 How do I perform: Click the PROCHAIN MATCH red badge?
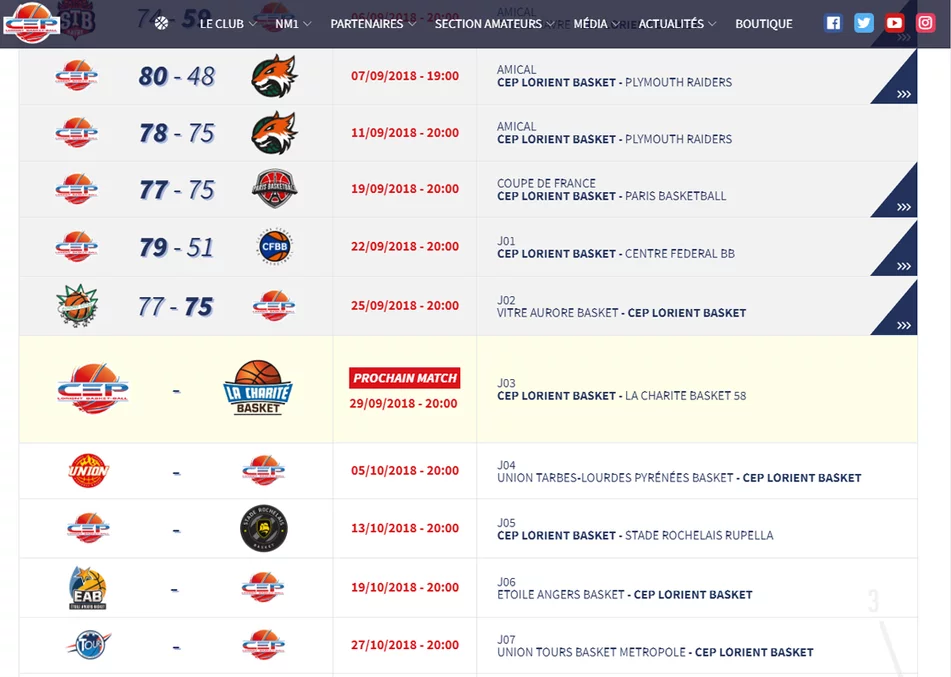click(404, 378)
